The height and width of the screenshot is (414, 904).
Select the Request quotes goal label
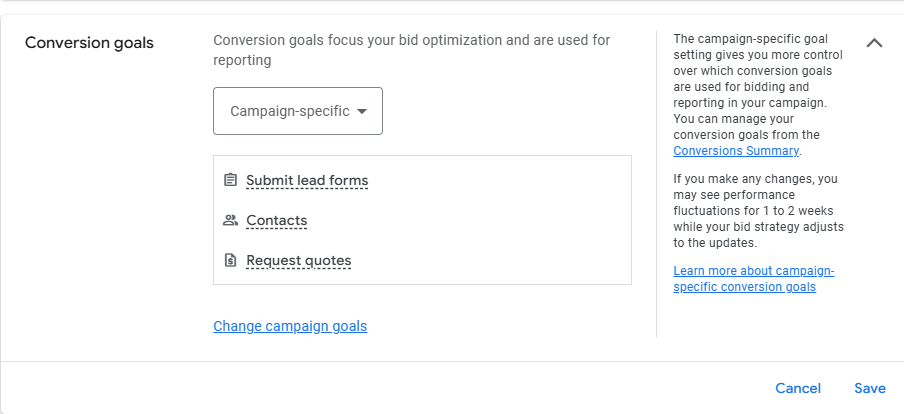[x=299, y=261]
